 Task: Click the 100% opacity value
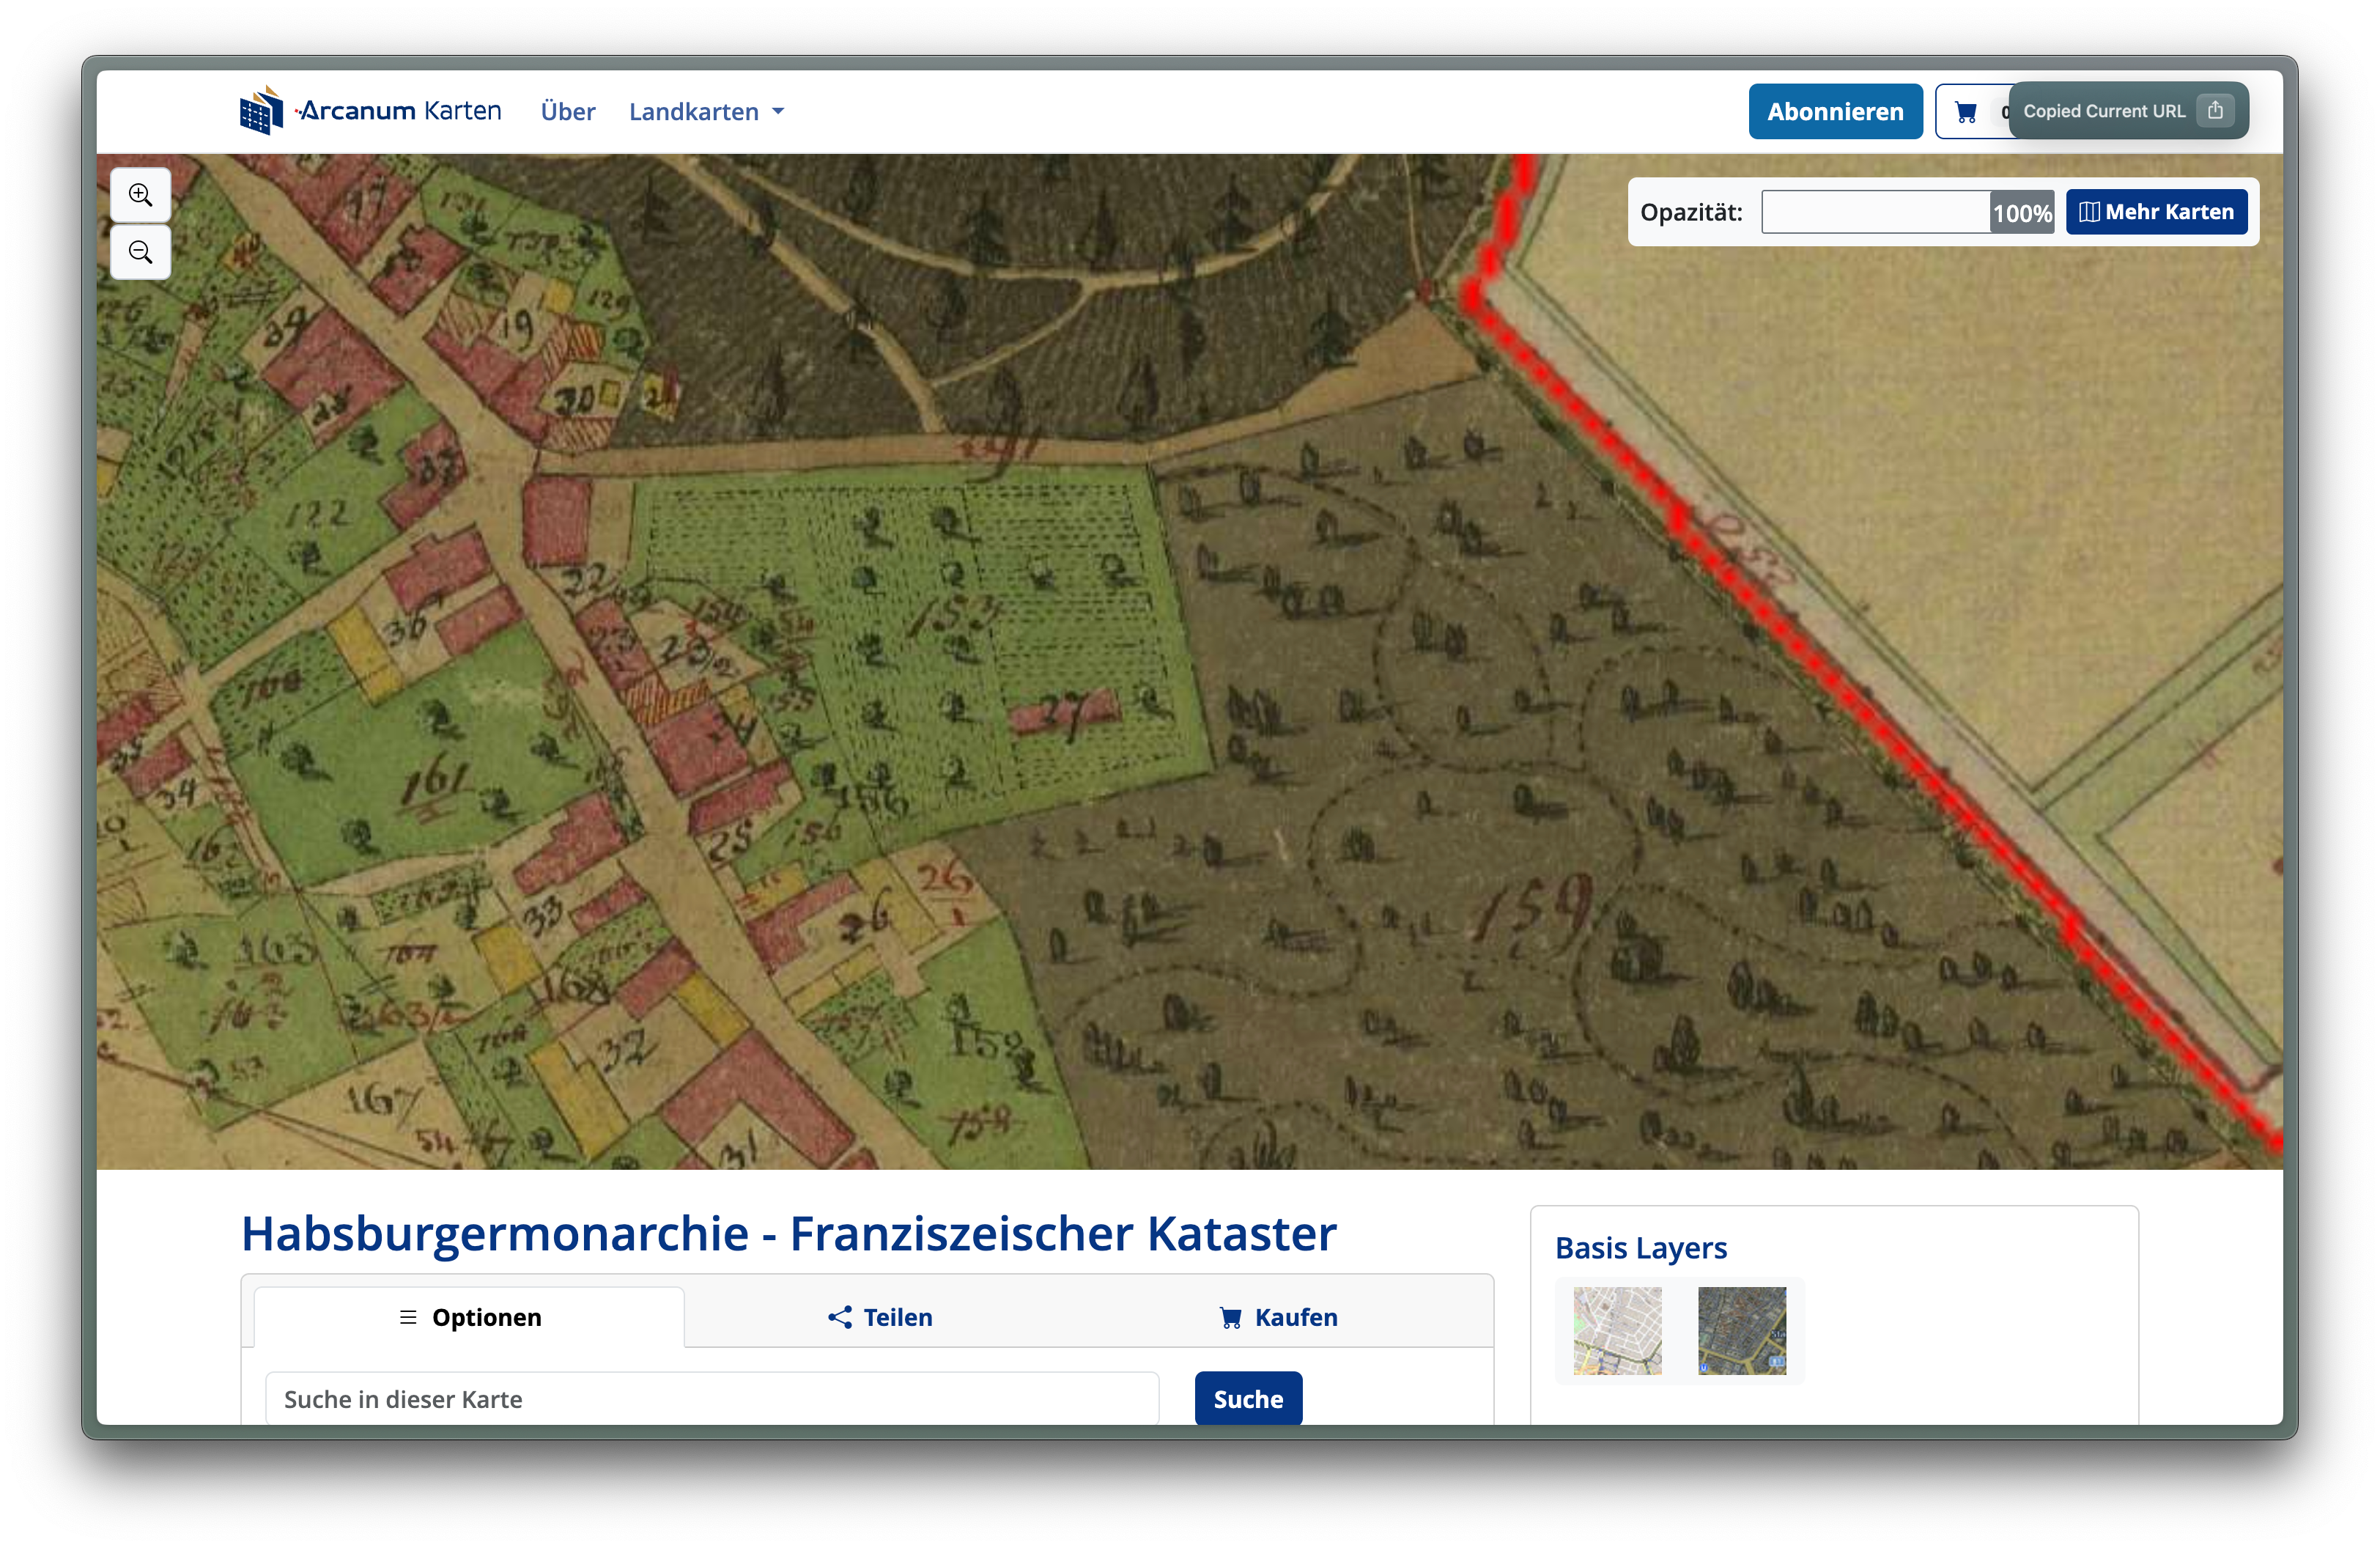2022,212
